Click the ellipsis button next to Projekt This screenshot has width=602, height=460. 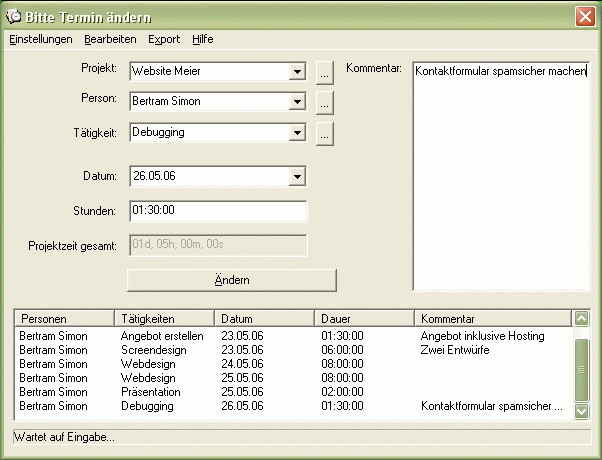pyautogui.click(x=324, y=72)
